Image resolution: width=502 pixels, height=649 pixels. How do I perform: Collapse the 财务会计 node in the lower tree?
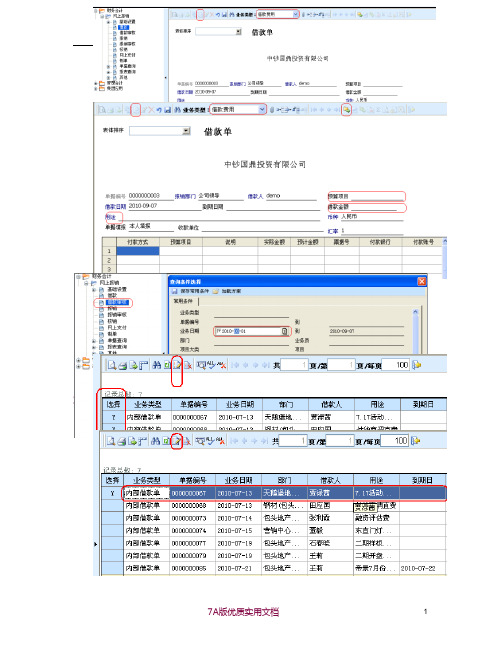(x=78, y=276)
